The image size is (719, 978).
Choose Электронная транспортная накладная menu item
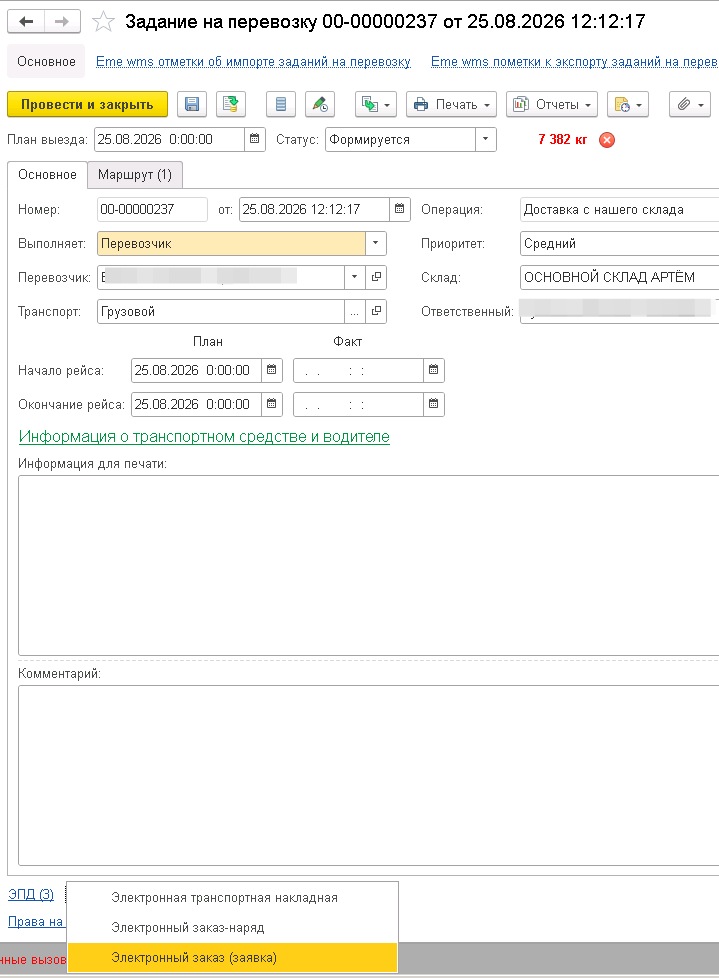click(232, 898)
